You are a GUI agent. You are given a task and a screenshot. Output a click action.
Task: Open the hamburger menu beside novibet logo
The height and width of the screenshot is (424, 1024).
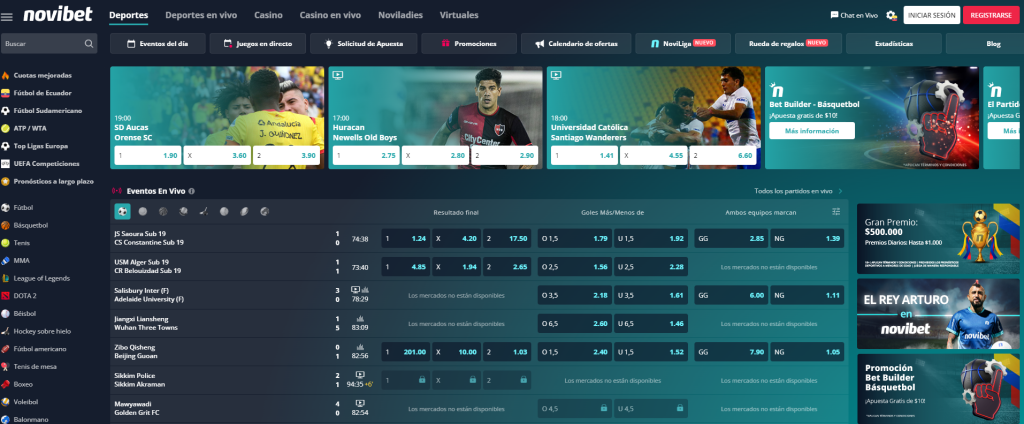pyautogui.click(x=8, y=16)
